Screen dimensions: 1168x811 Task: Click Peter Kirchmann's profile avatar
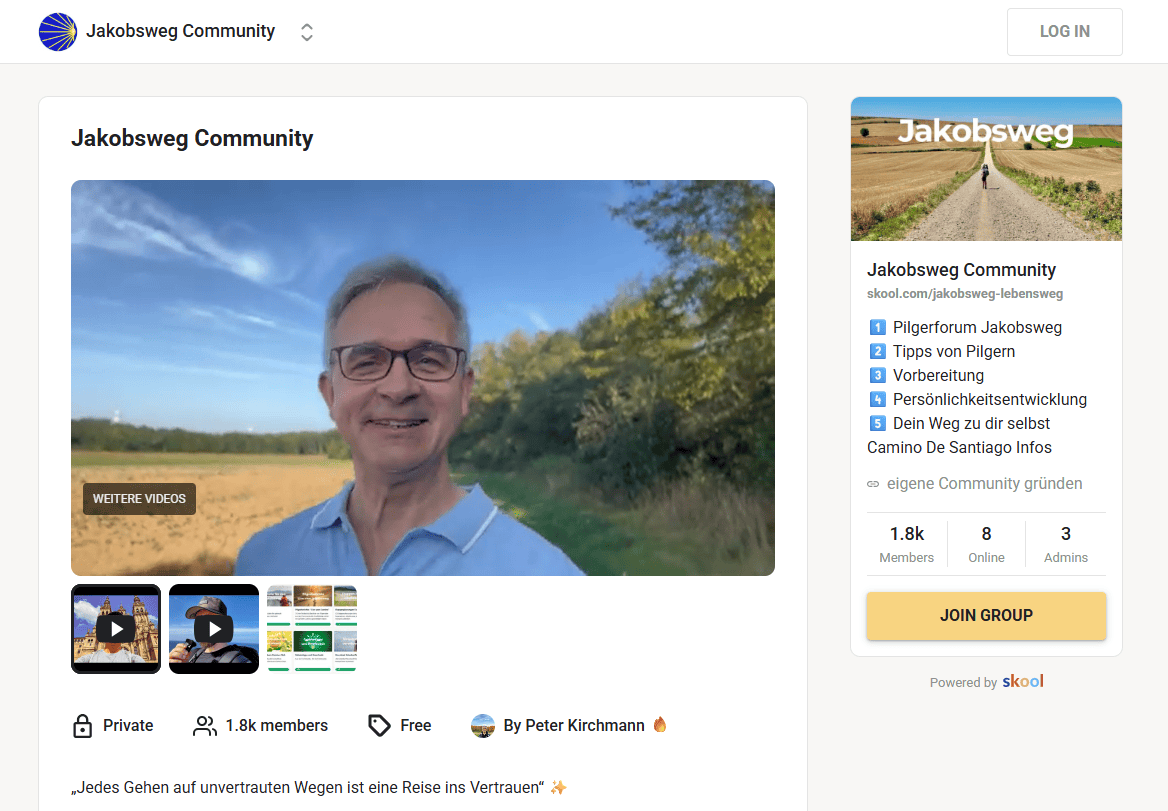point(483,725)
